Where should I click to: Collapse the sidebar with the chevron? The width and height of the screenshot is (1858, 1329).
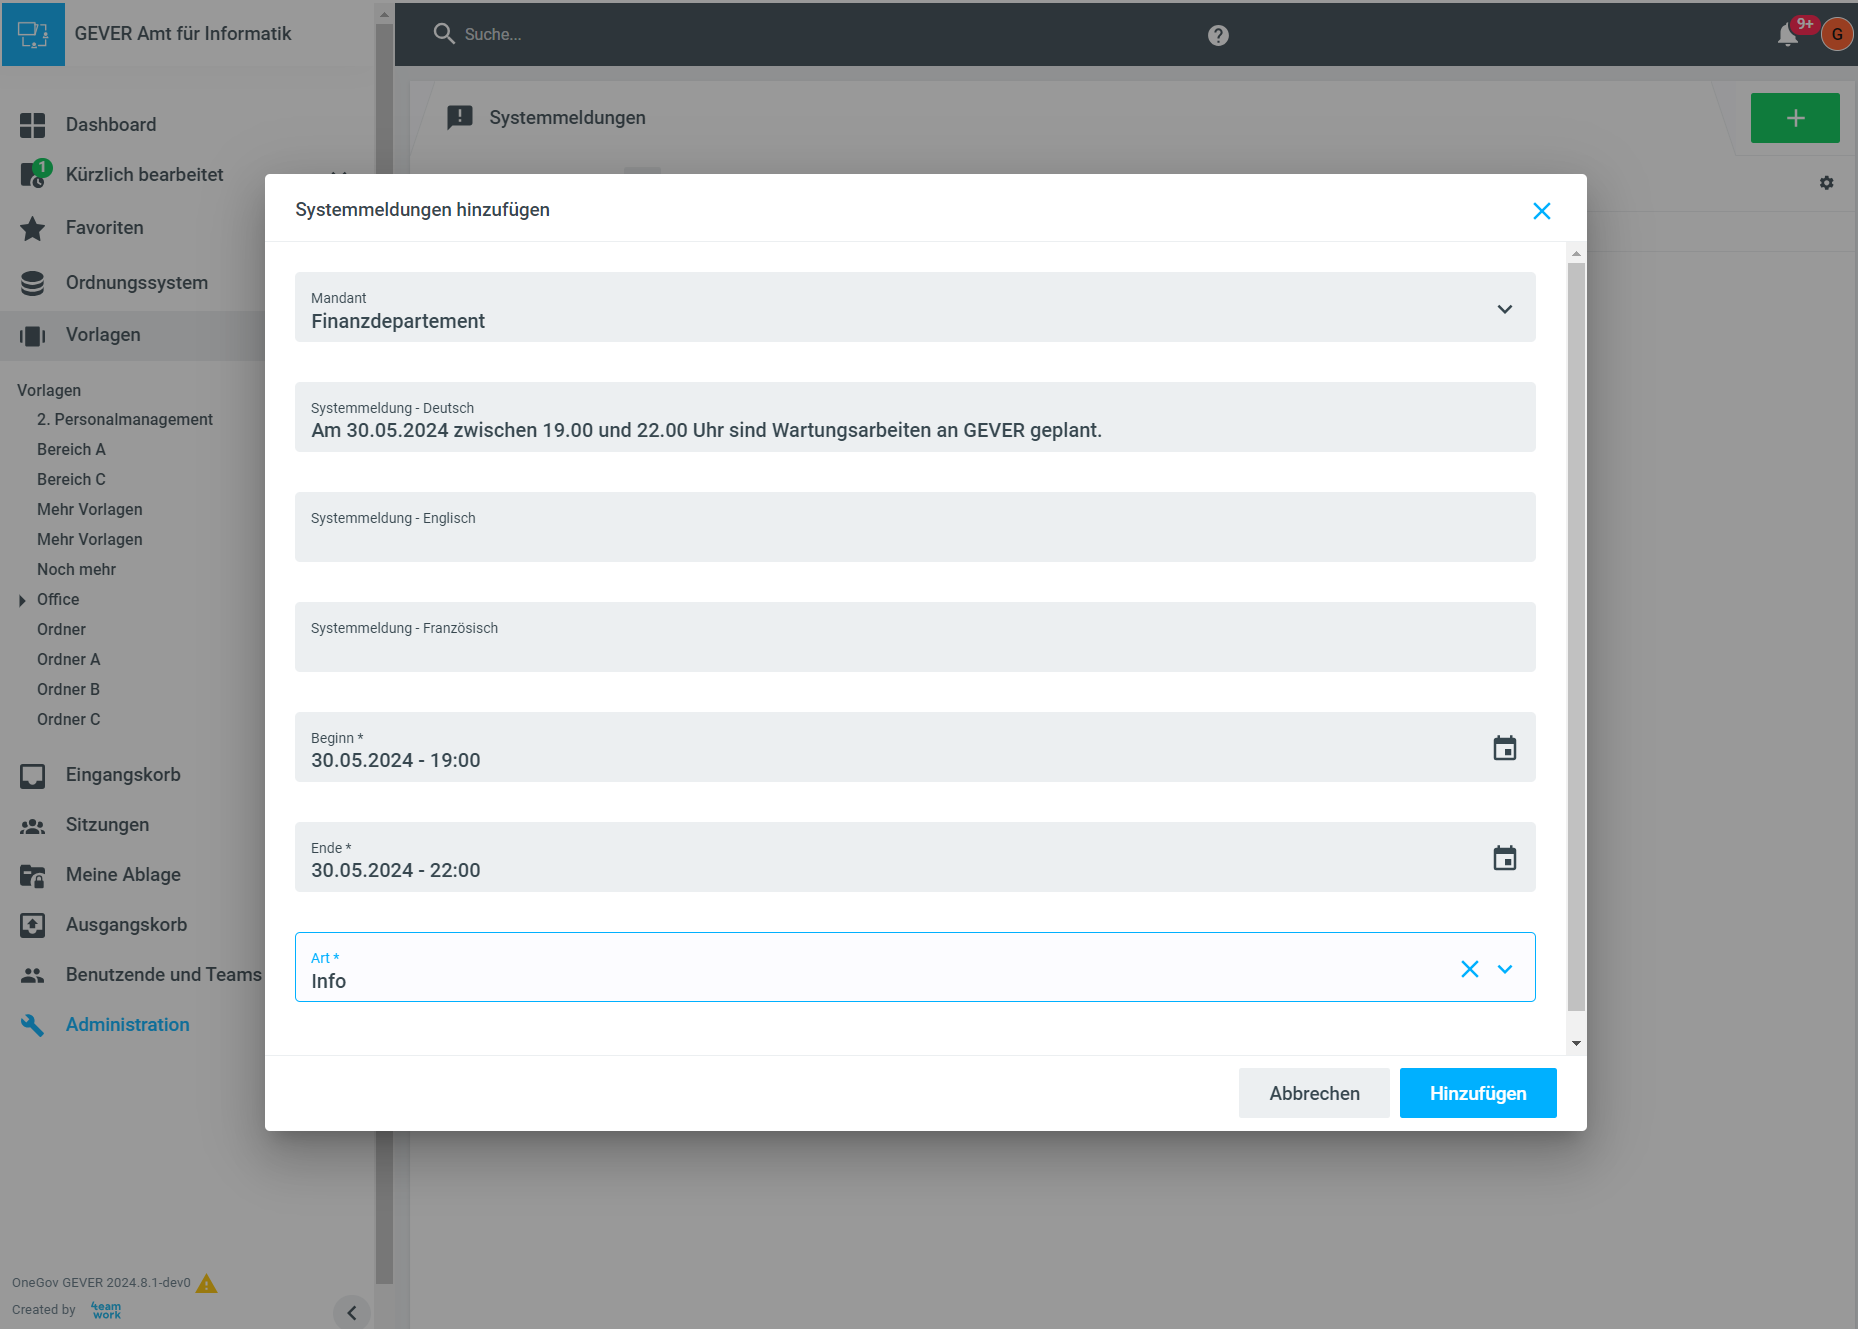coord(351,1312)
